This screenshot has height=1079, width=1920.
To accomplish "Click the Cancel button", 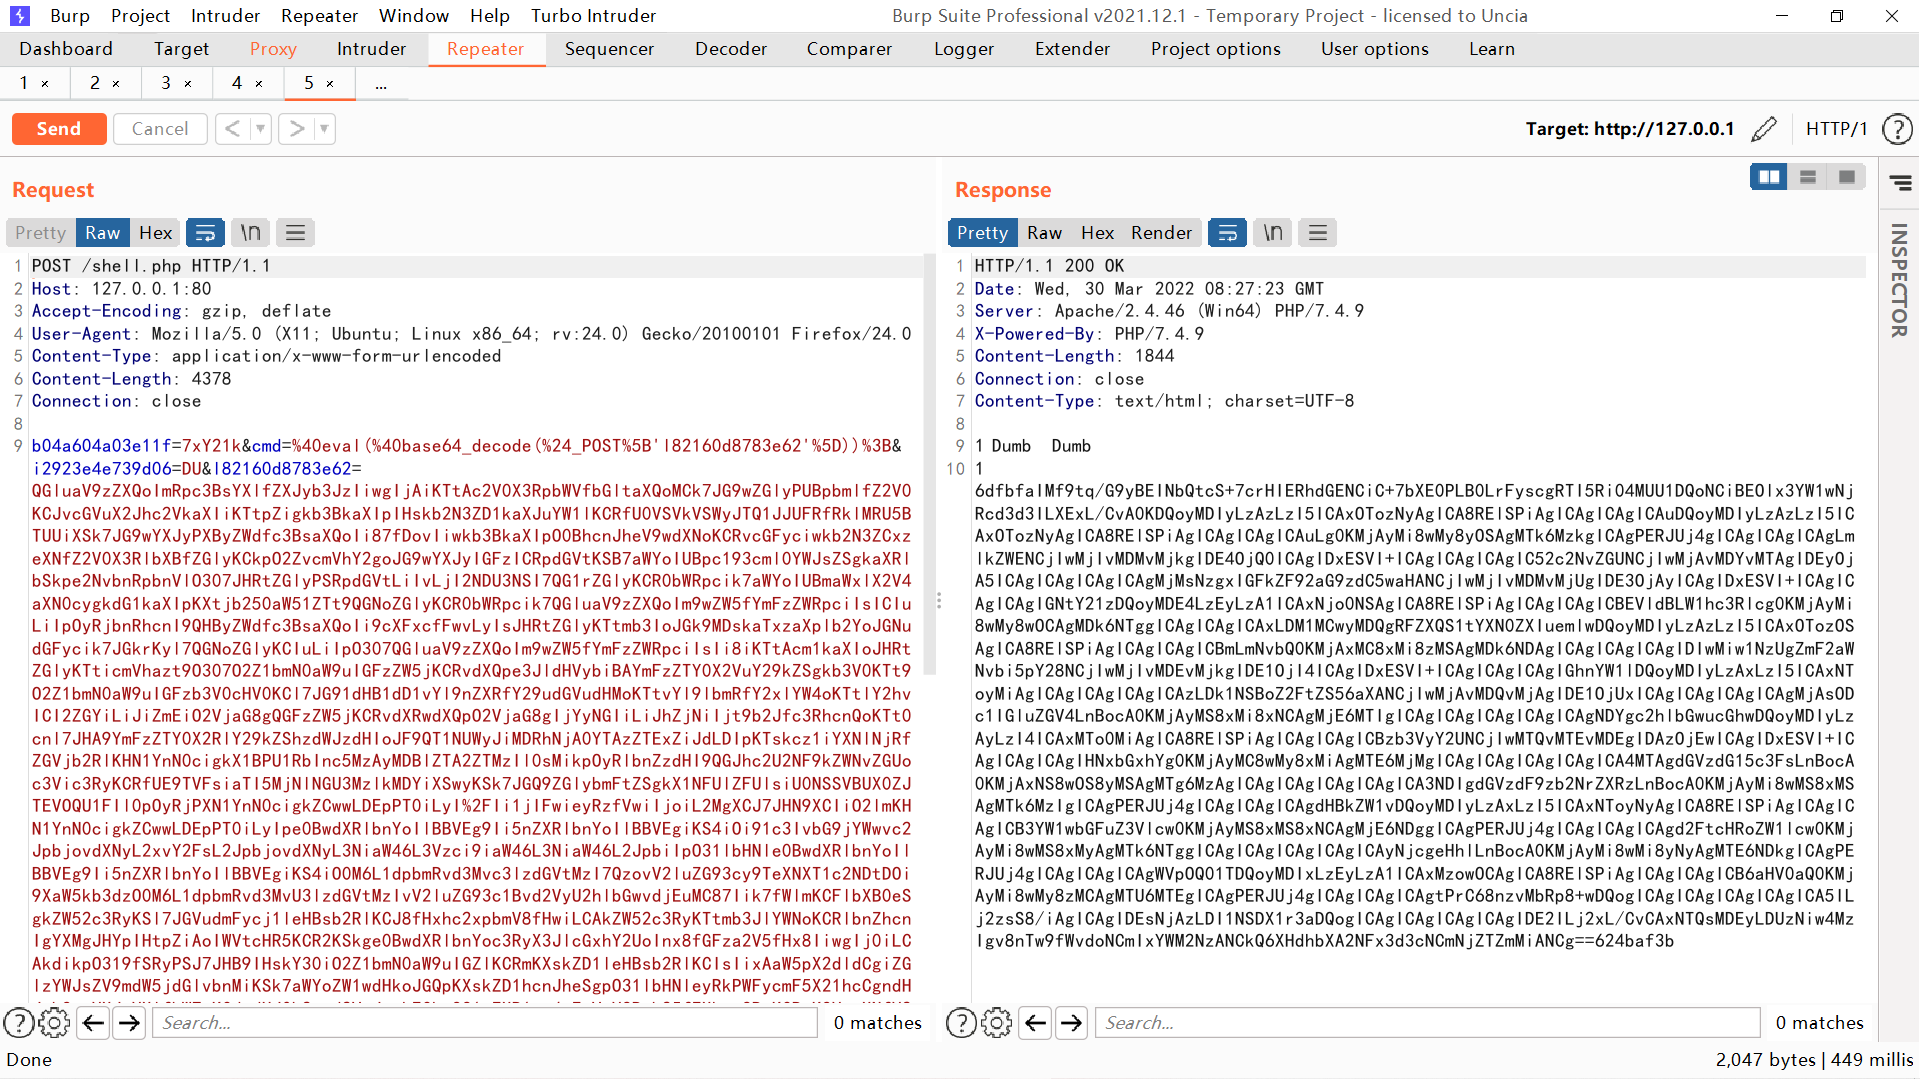I will pyautogui.click(x=160, y=129).
